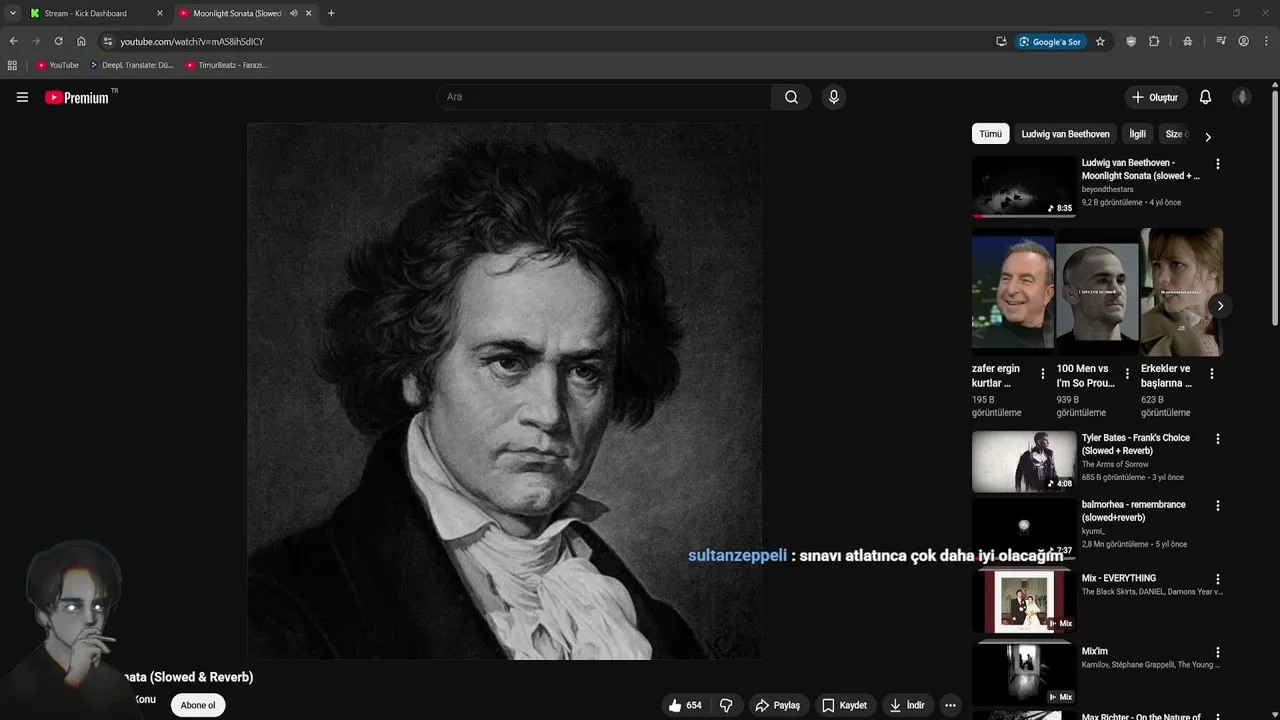Reload the current page
The width and height of the screenshot is (1280, 720).
click(x=58, y=41)
